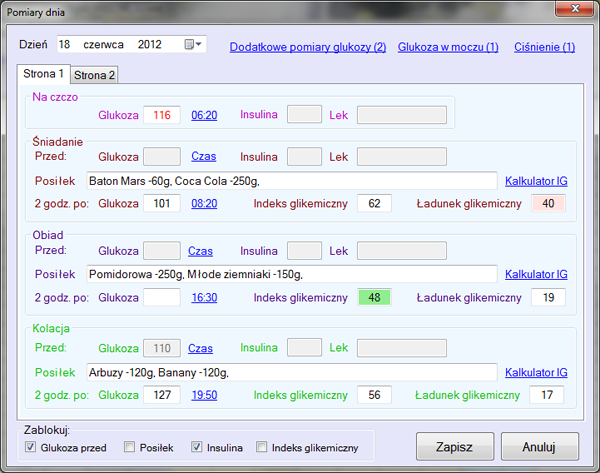Click Kolacja Ładunek glikemiczny field showing 17
The image size is (600, 473).
pos(547,395)
